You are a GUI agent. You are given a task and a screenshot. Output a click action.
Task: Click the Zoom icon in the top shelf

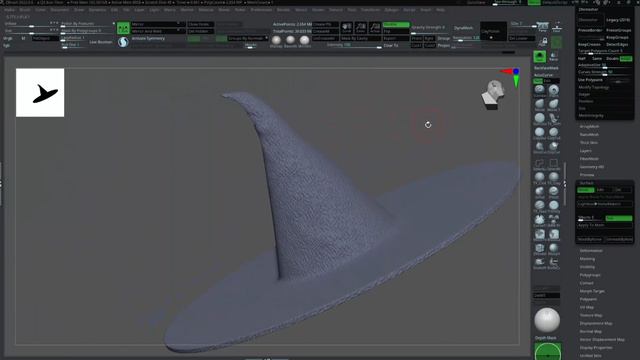(x=361, y=28)
